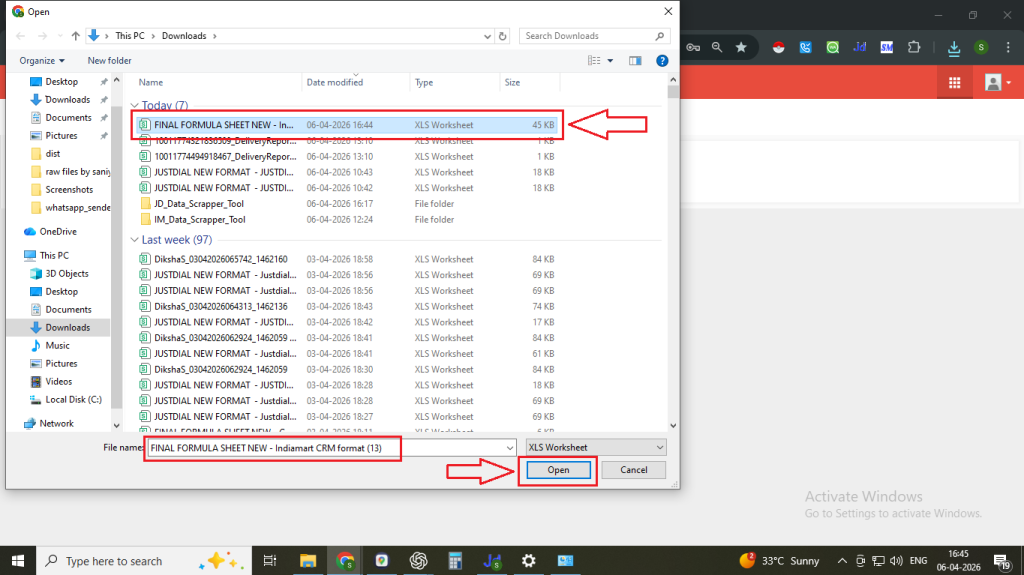Click the dialog Help question mark icon

(x=662, y=61)
